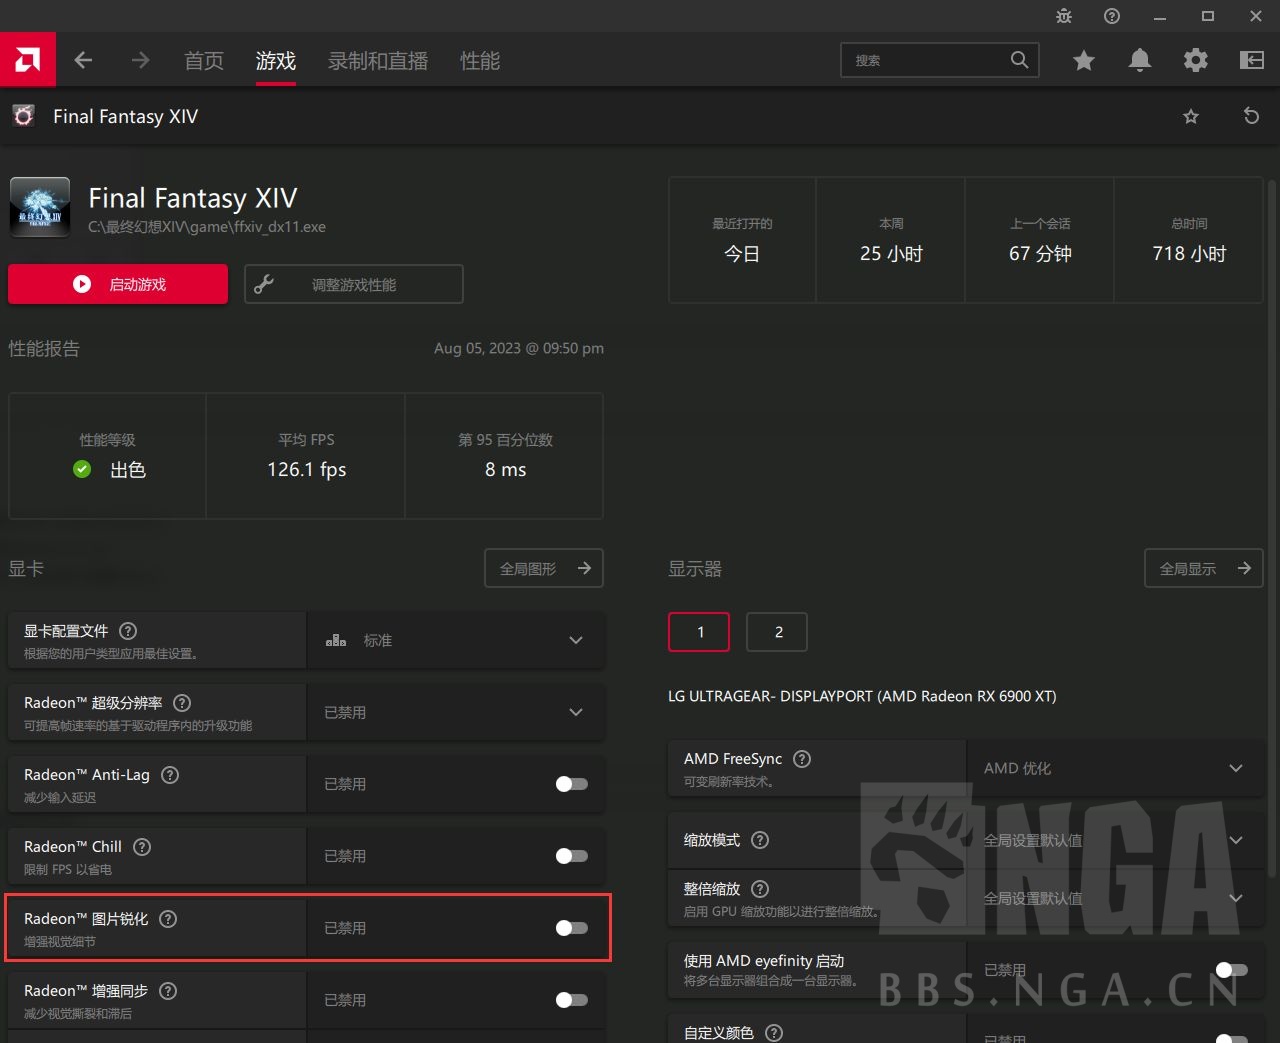1280x1043 pixels.
Task: Click the 718 小时 total time
Action: [1189, 254]
